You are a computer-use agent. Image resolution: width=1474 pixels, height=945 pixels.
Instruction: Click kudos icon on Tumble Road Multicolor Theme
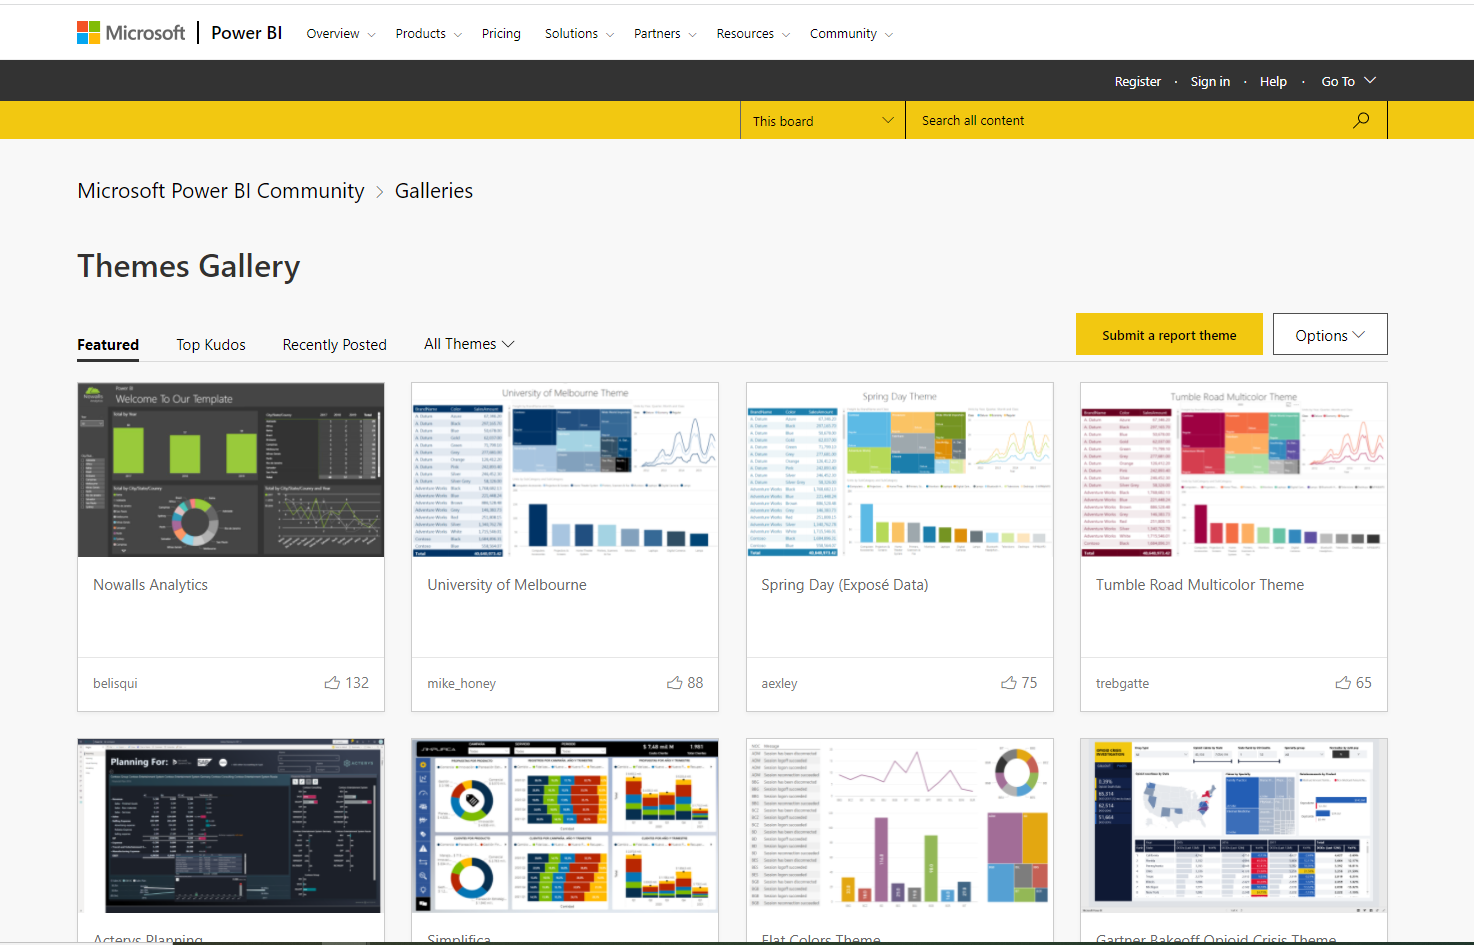tap(1343, 683)
